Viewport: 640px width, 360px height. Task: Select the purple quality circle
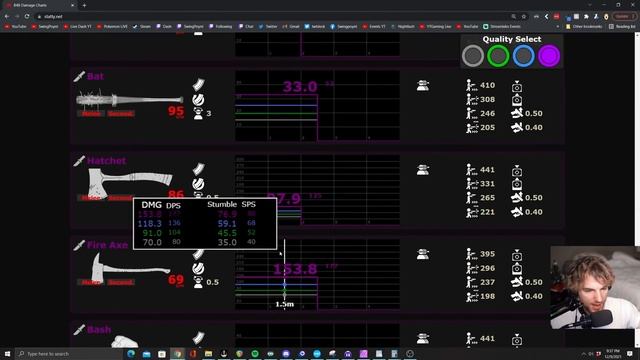point(549,56)
